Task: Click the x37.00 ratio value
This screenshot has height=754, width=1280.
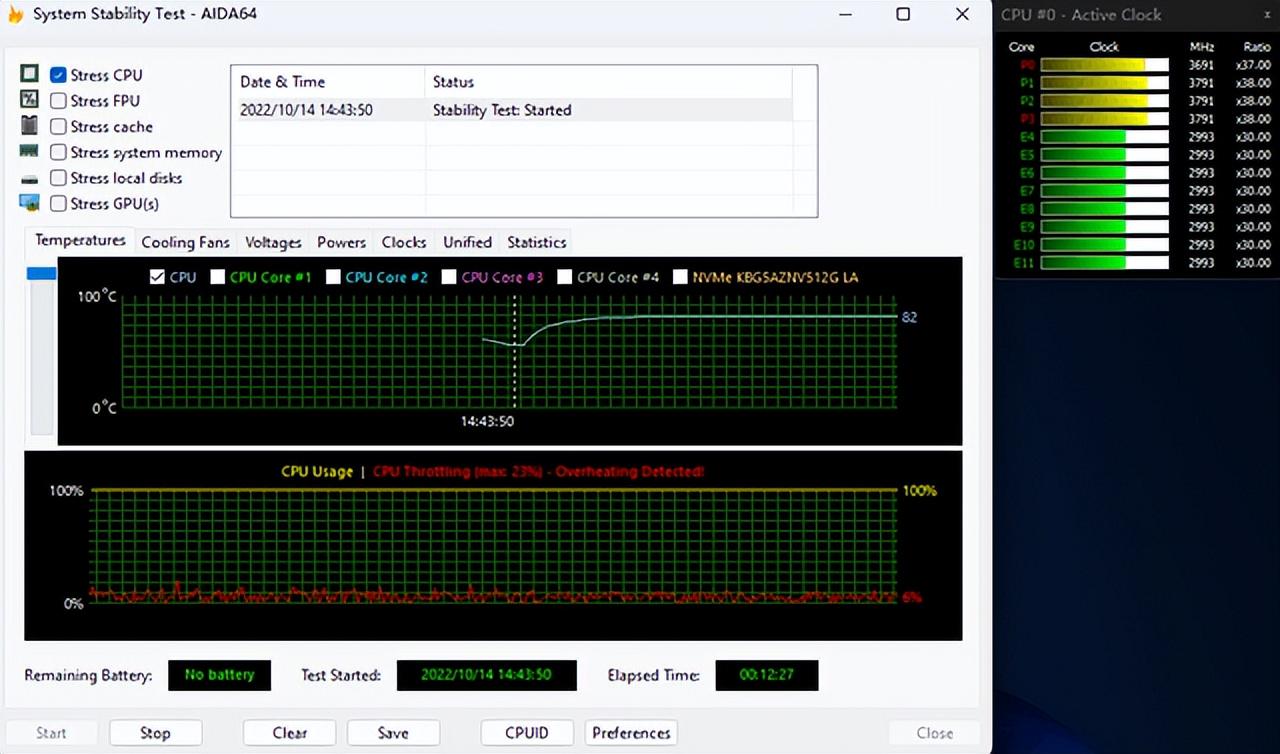Action: [1253, 65]
